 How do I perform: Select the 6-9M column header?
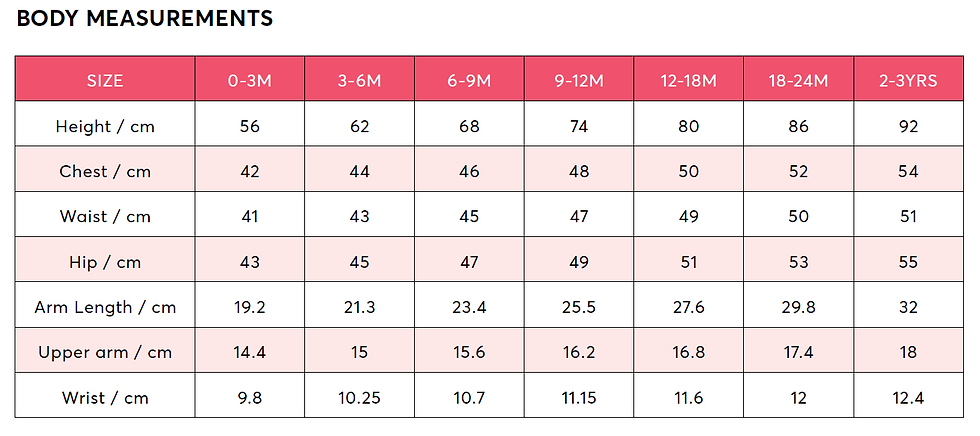pyautogui.click(x=469, y=79)
